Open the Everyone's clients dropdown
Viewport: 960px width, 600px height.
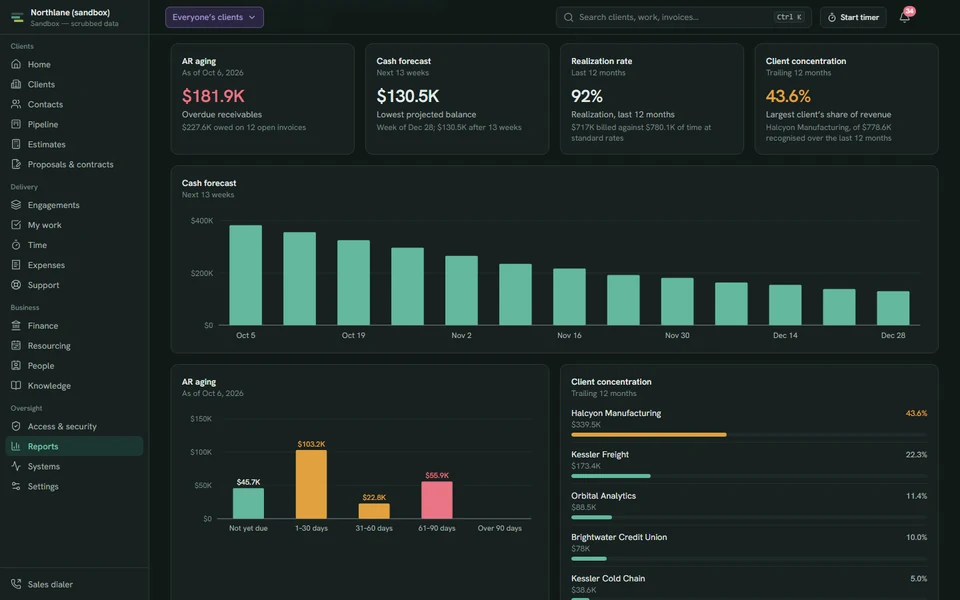click(x=214, y=17)
